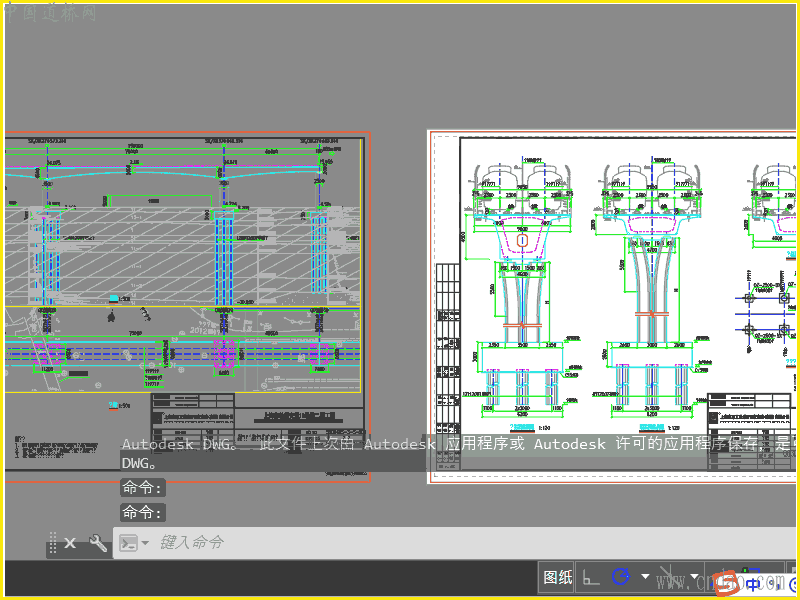Grab the command line drag handle grip
The image size is (800, 600).
pos(52,543)
